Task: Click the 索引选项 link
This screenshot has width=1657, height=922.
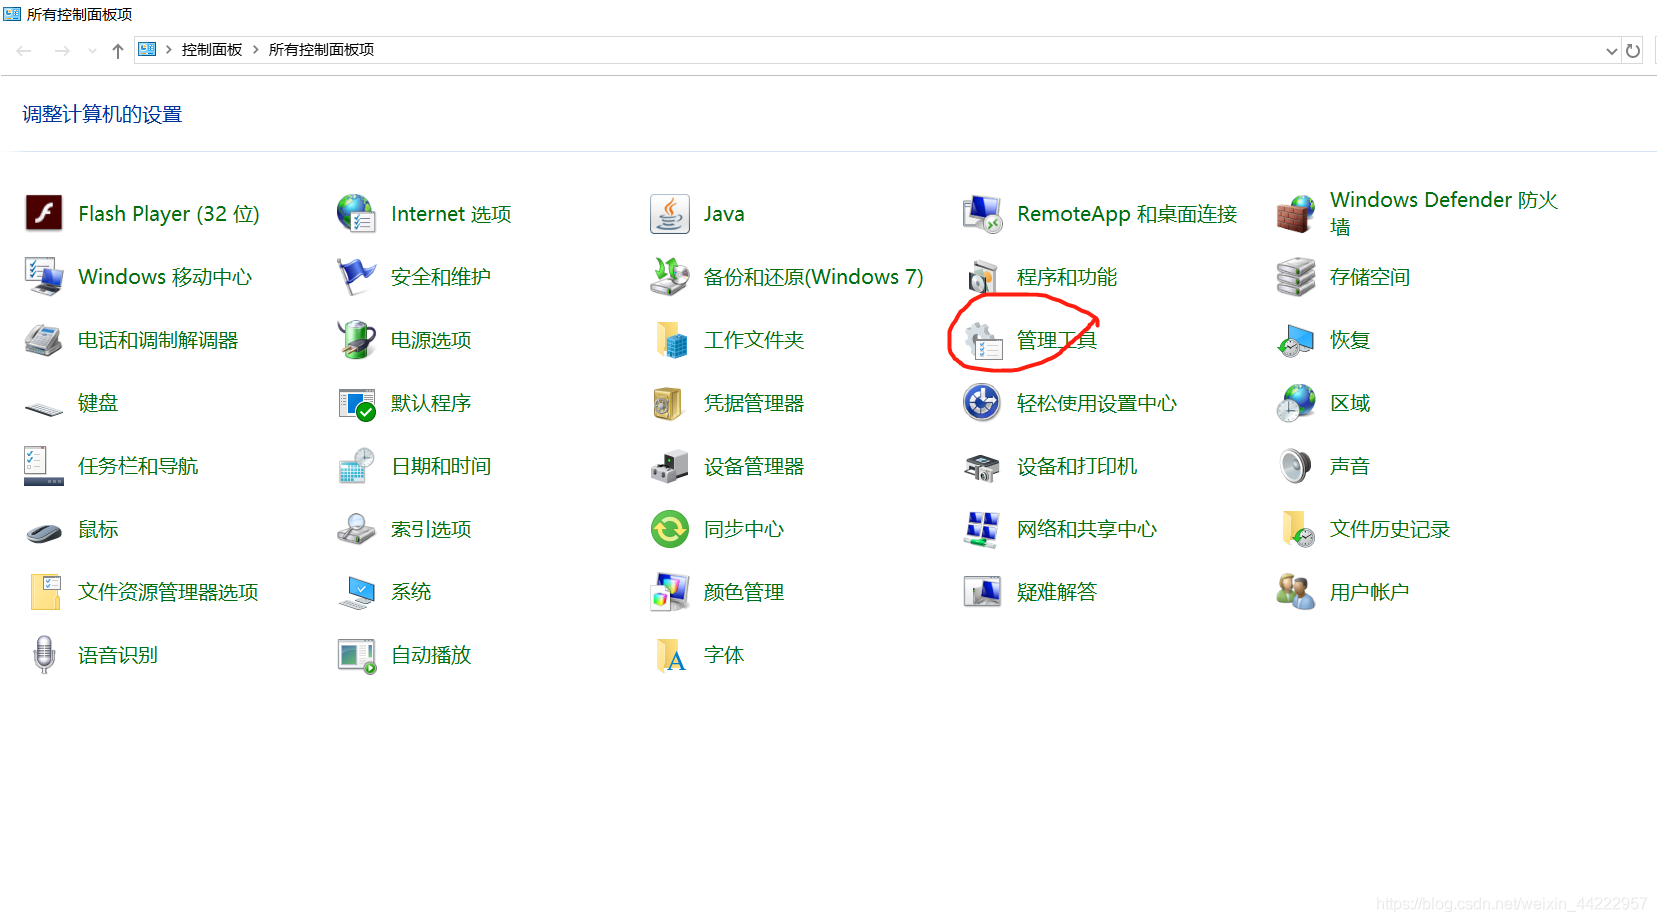Action: coord(431,529)
